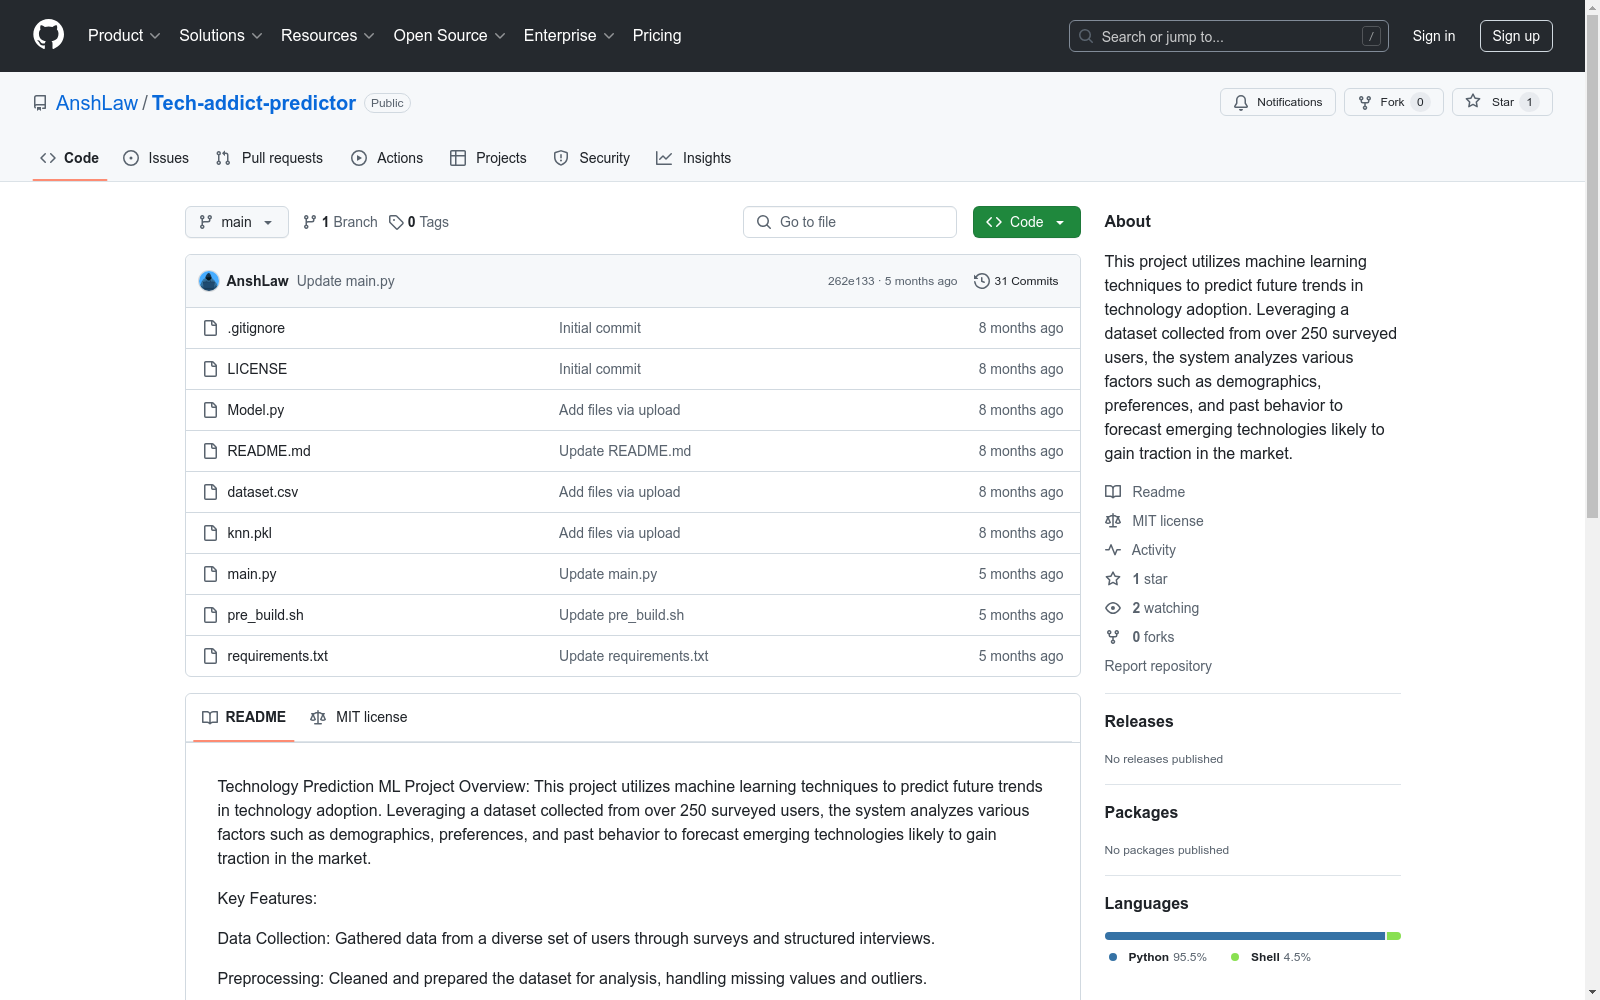This screenshot has height=1000, width=1600.
Task: Open the Releases section heading link
Action: (x=1139, y=721)
